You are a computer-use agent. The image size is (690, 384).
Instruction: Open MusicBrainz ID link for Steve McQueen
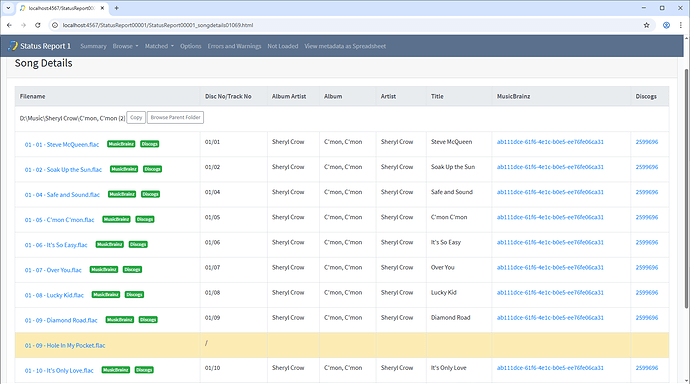point(550,142)
